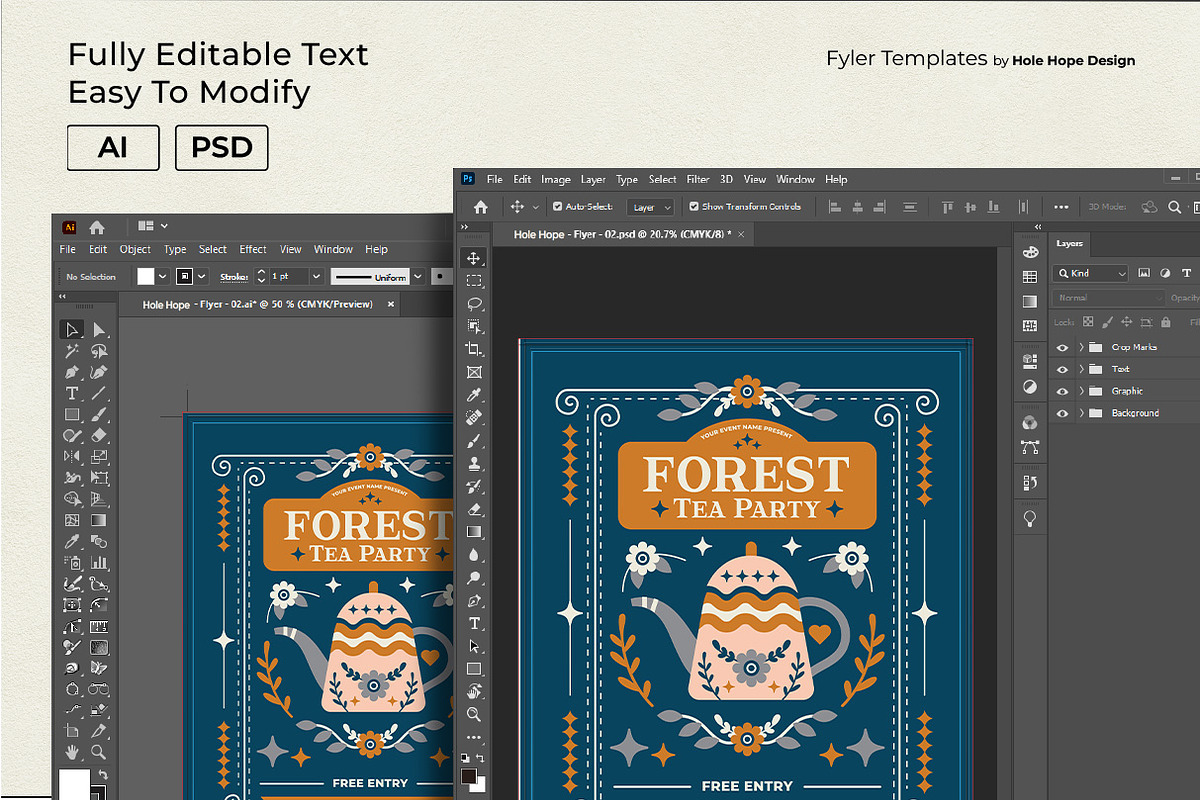Select Photoshop's Eyedropper tool
This screenshot has width=1200, height=800.
(x=474, y=395)
